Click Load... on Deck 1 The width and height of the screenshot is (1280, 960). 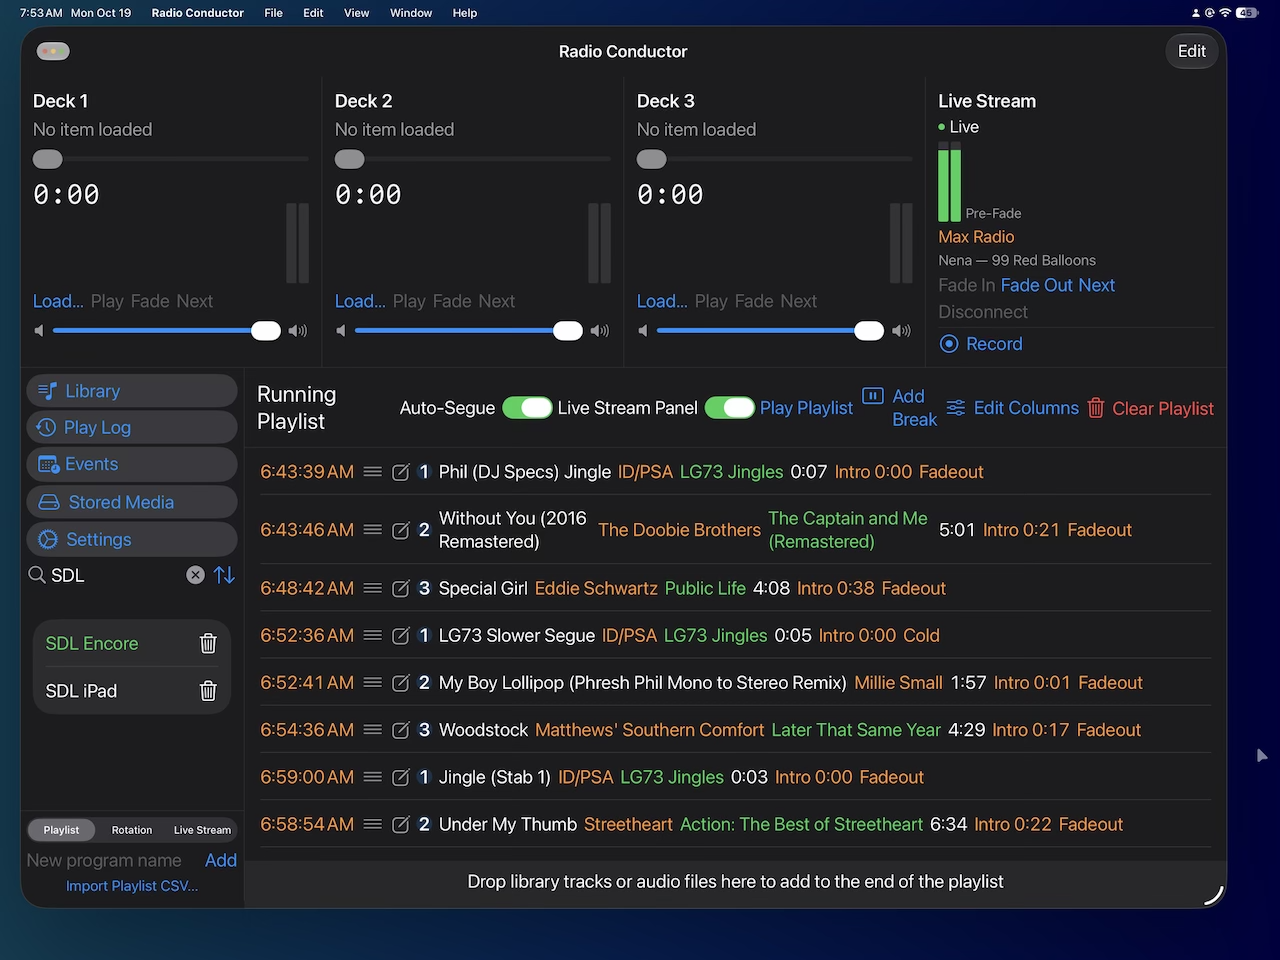pyautogui.click(x=58, y=301)
